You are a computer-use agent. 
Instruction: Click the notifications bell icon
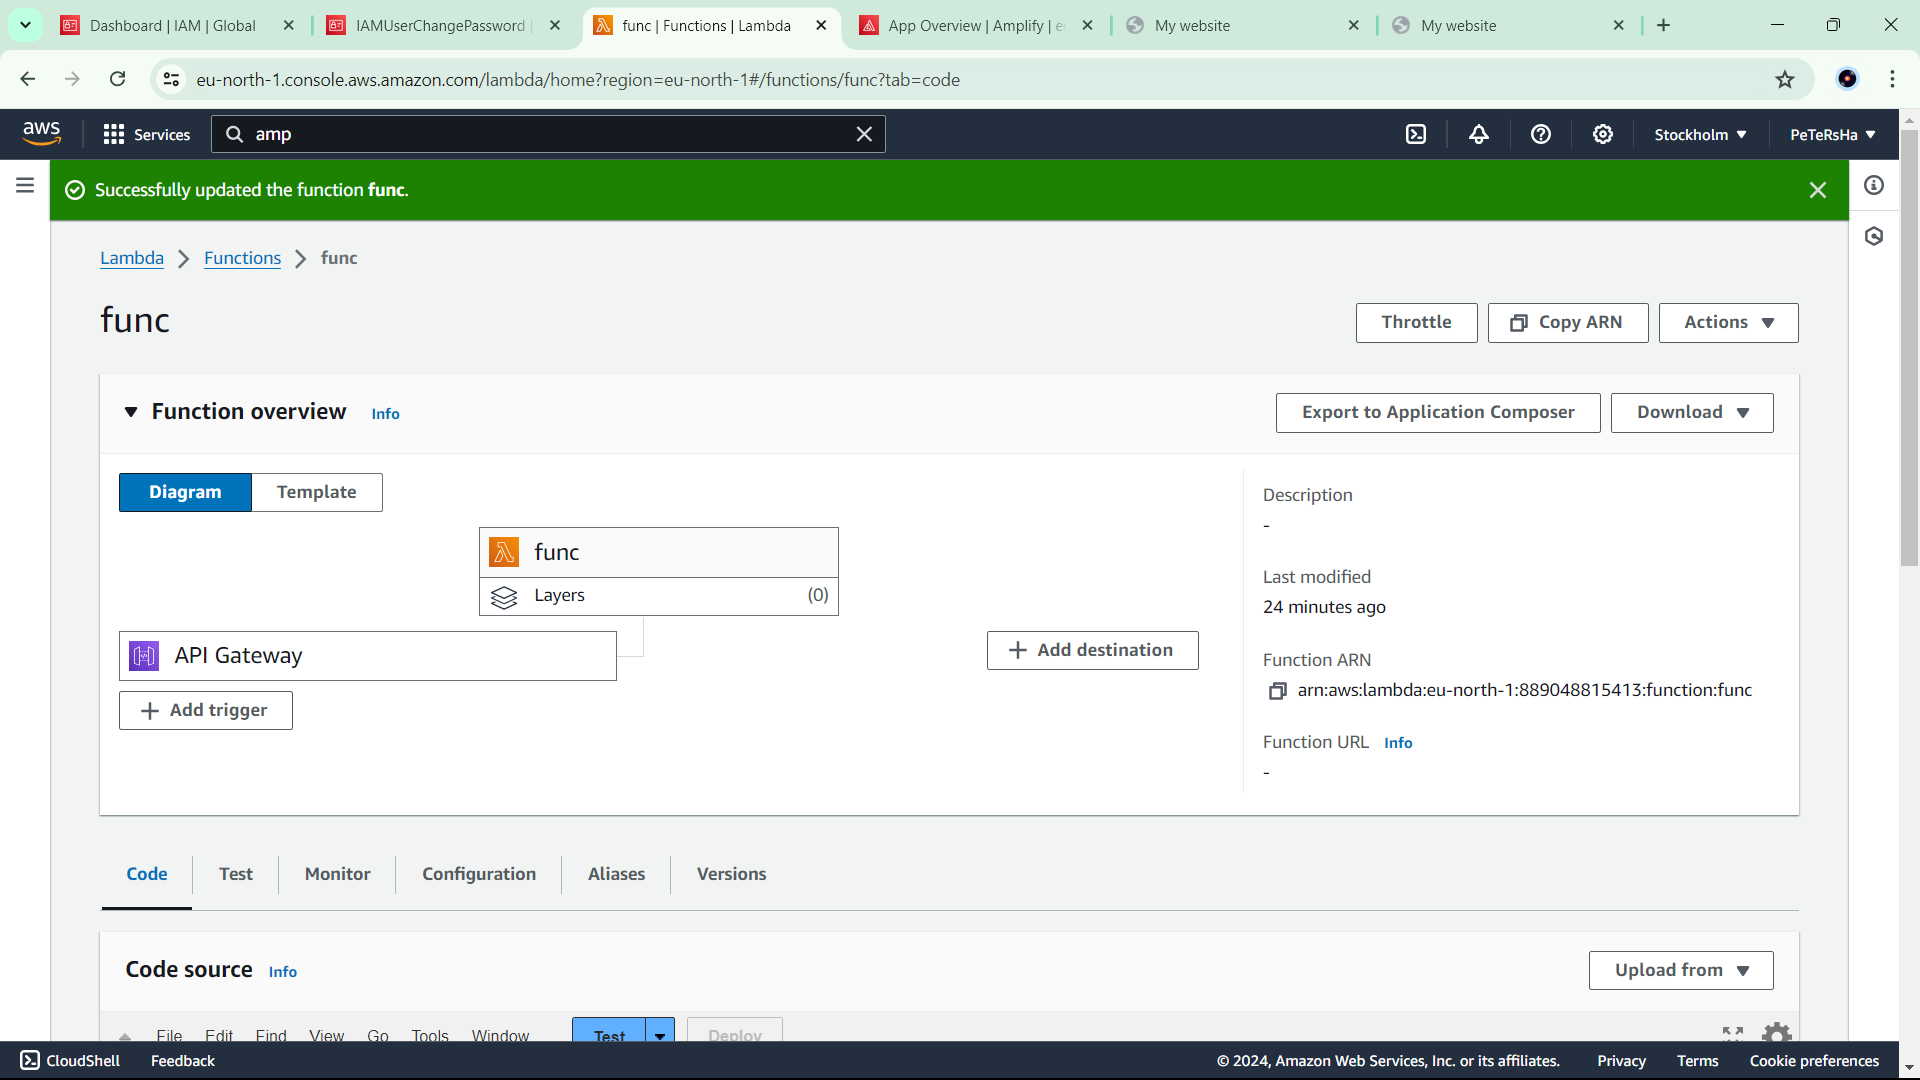point(1479,134)
